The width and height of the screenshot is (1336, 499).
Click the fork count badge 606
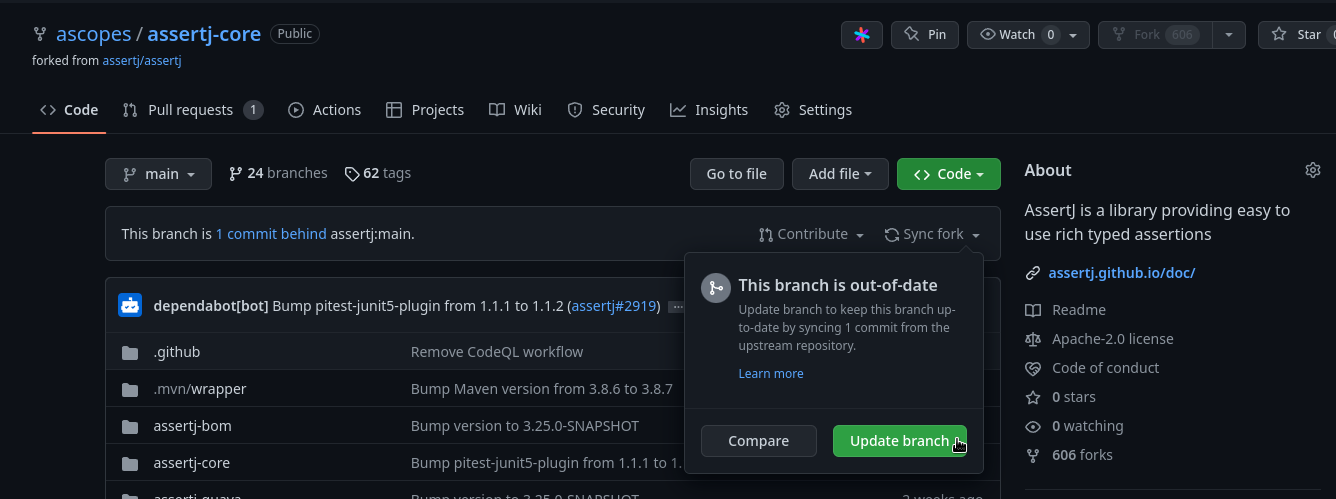(x=1182, y=34)
